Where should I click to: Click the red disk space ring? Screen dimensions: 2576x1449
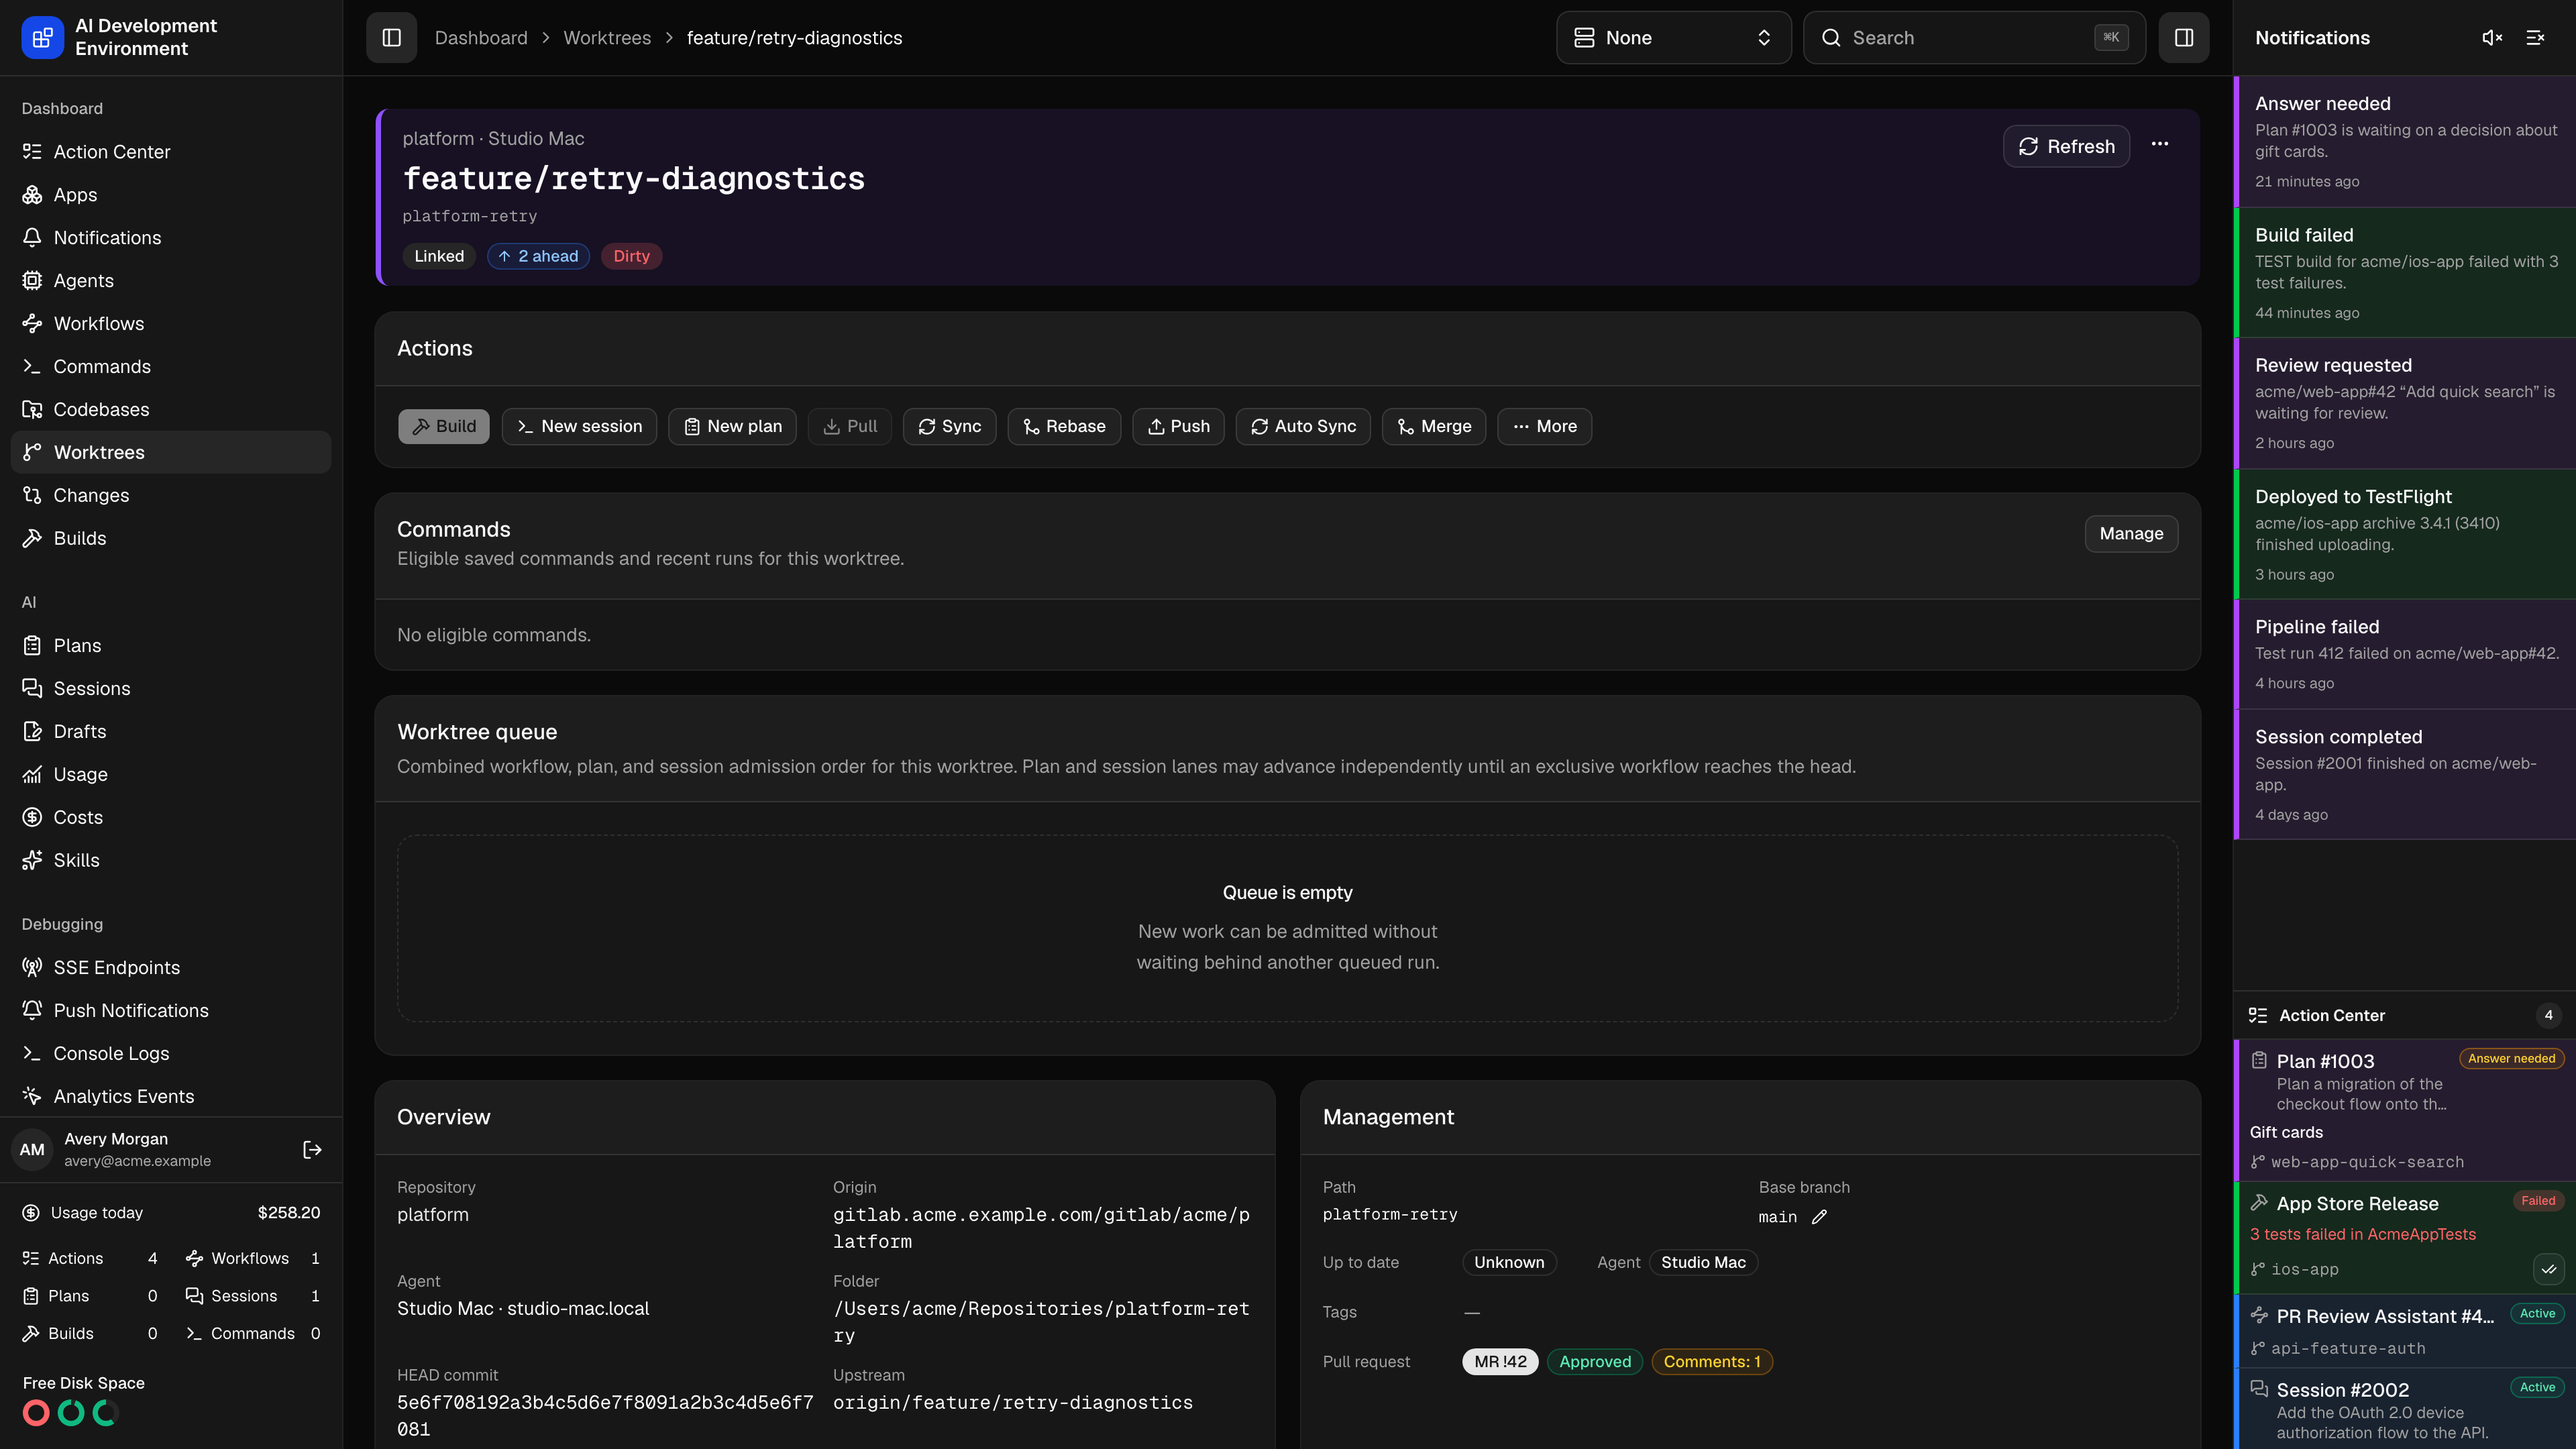point(36,1413)
